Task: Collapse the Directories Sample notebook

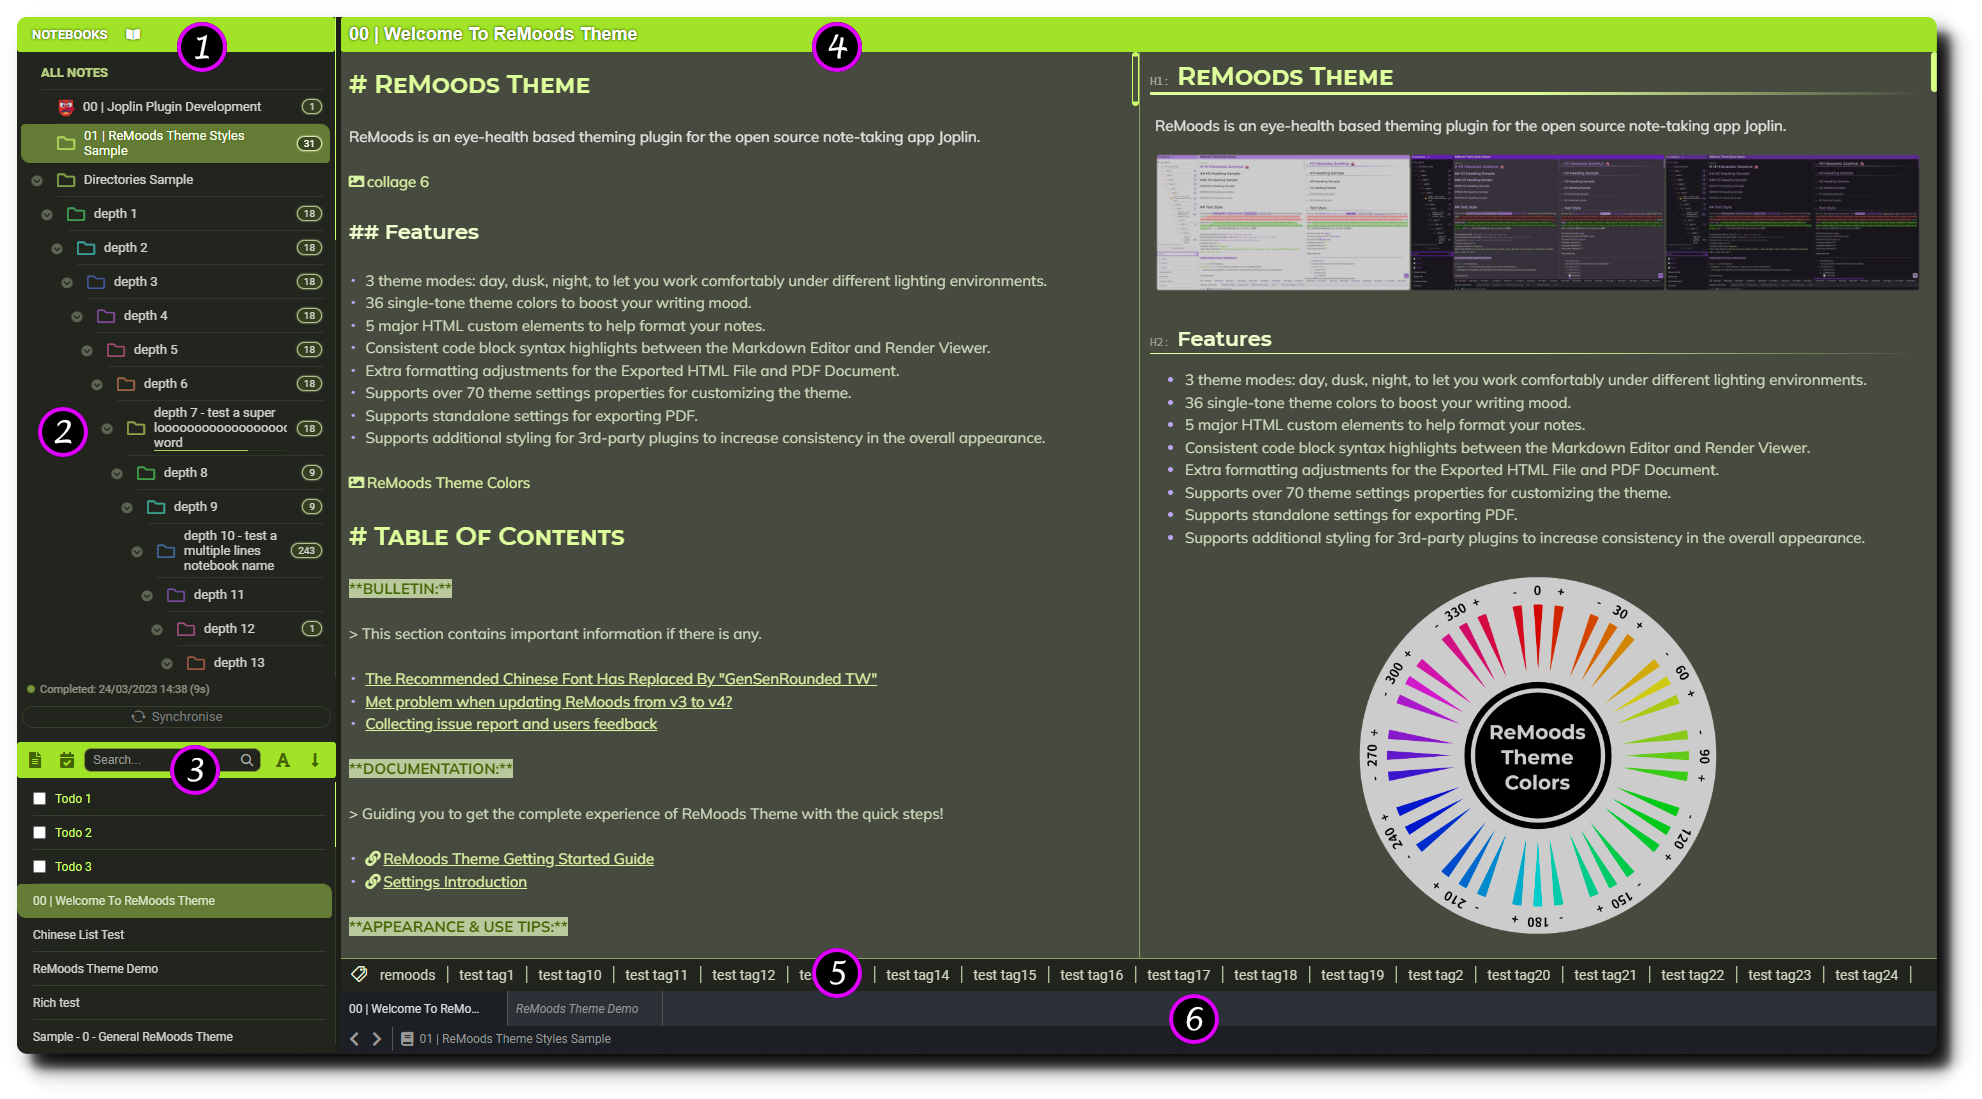Action: (x=37, y=181)
